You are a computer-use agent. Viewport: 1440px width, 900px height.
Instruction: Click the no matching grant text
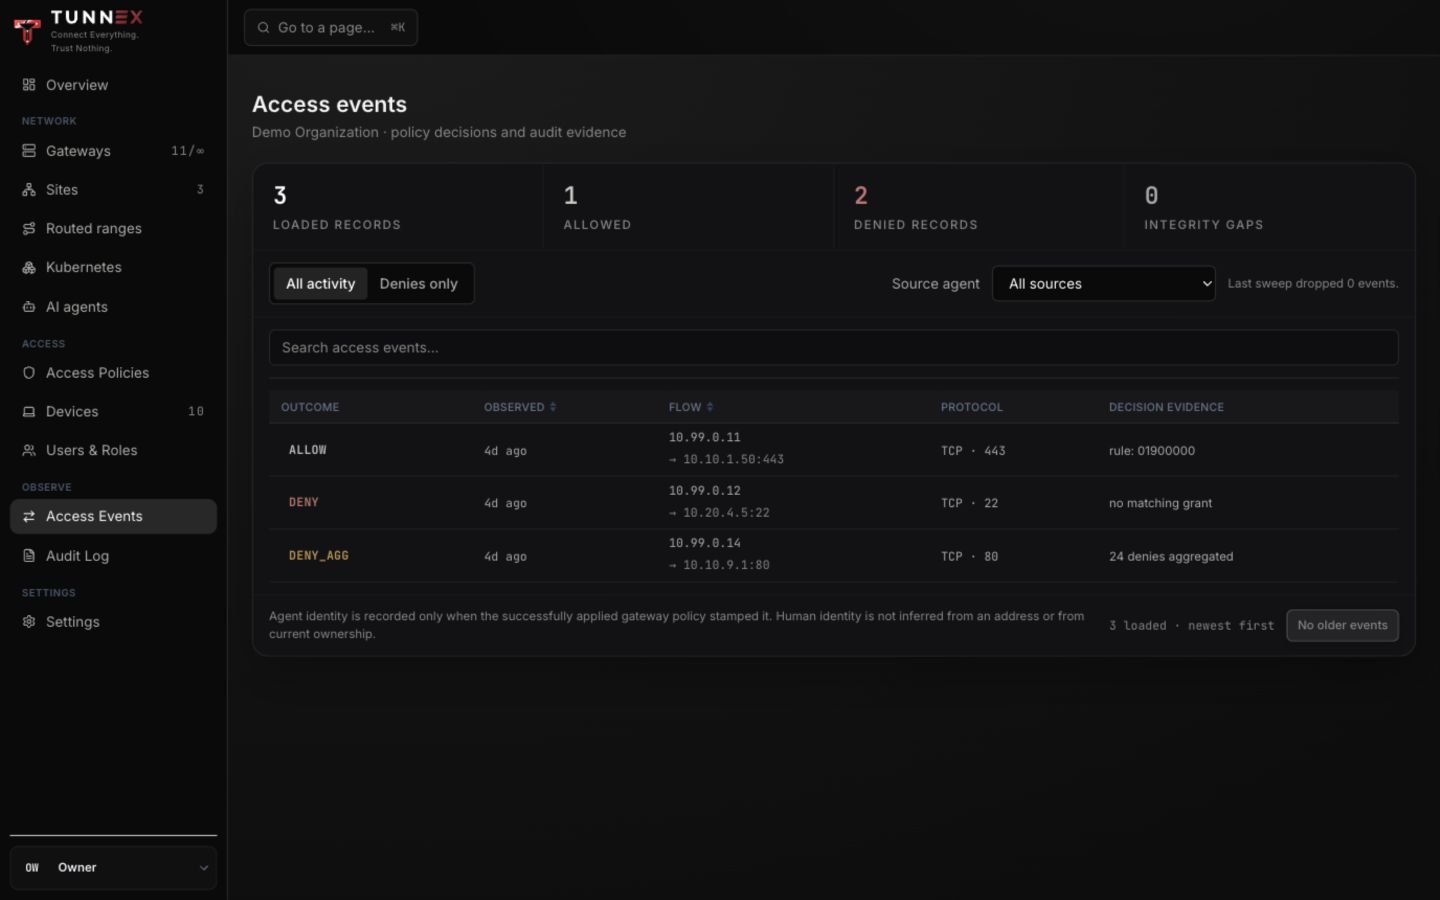pyautogui.click(x=1160, y=504)
